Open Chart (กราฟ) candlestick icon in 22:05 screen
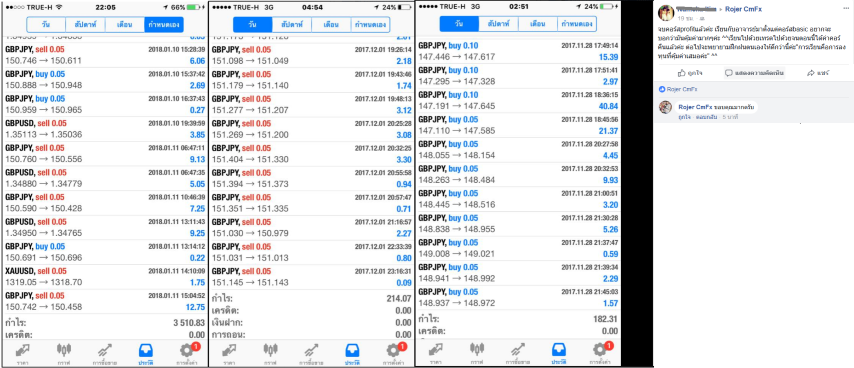This screenshot has height=368, width=854. (64, 353)
